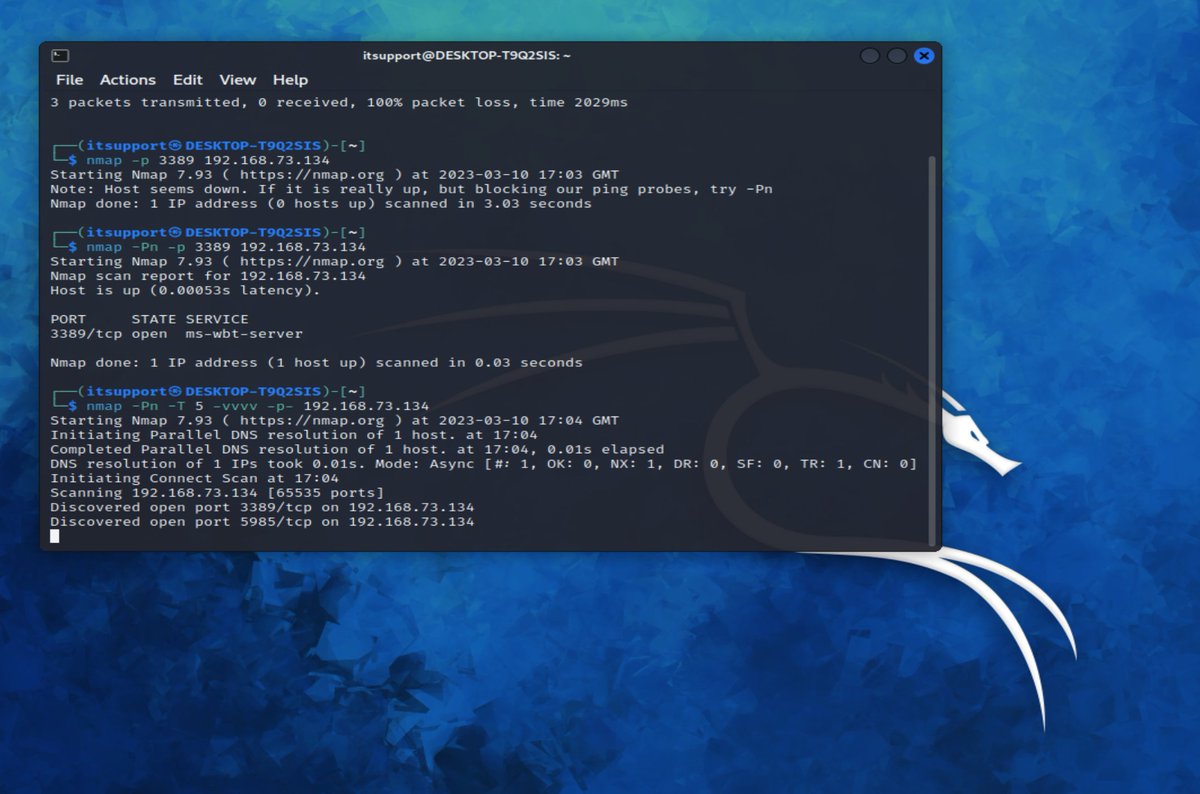Click 'Initiating Connect Scan at 17:04' line
Screen dimensions: 1200x794
(x=194, y=478)
